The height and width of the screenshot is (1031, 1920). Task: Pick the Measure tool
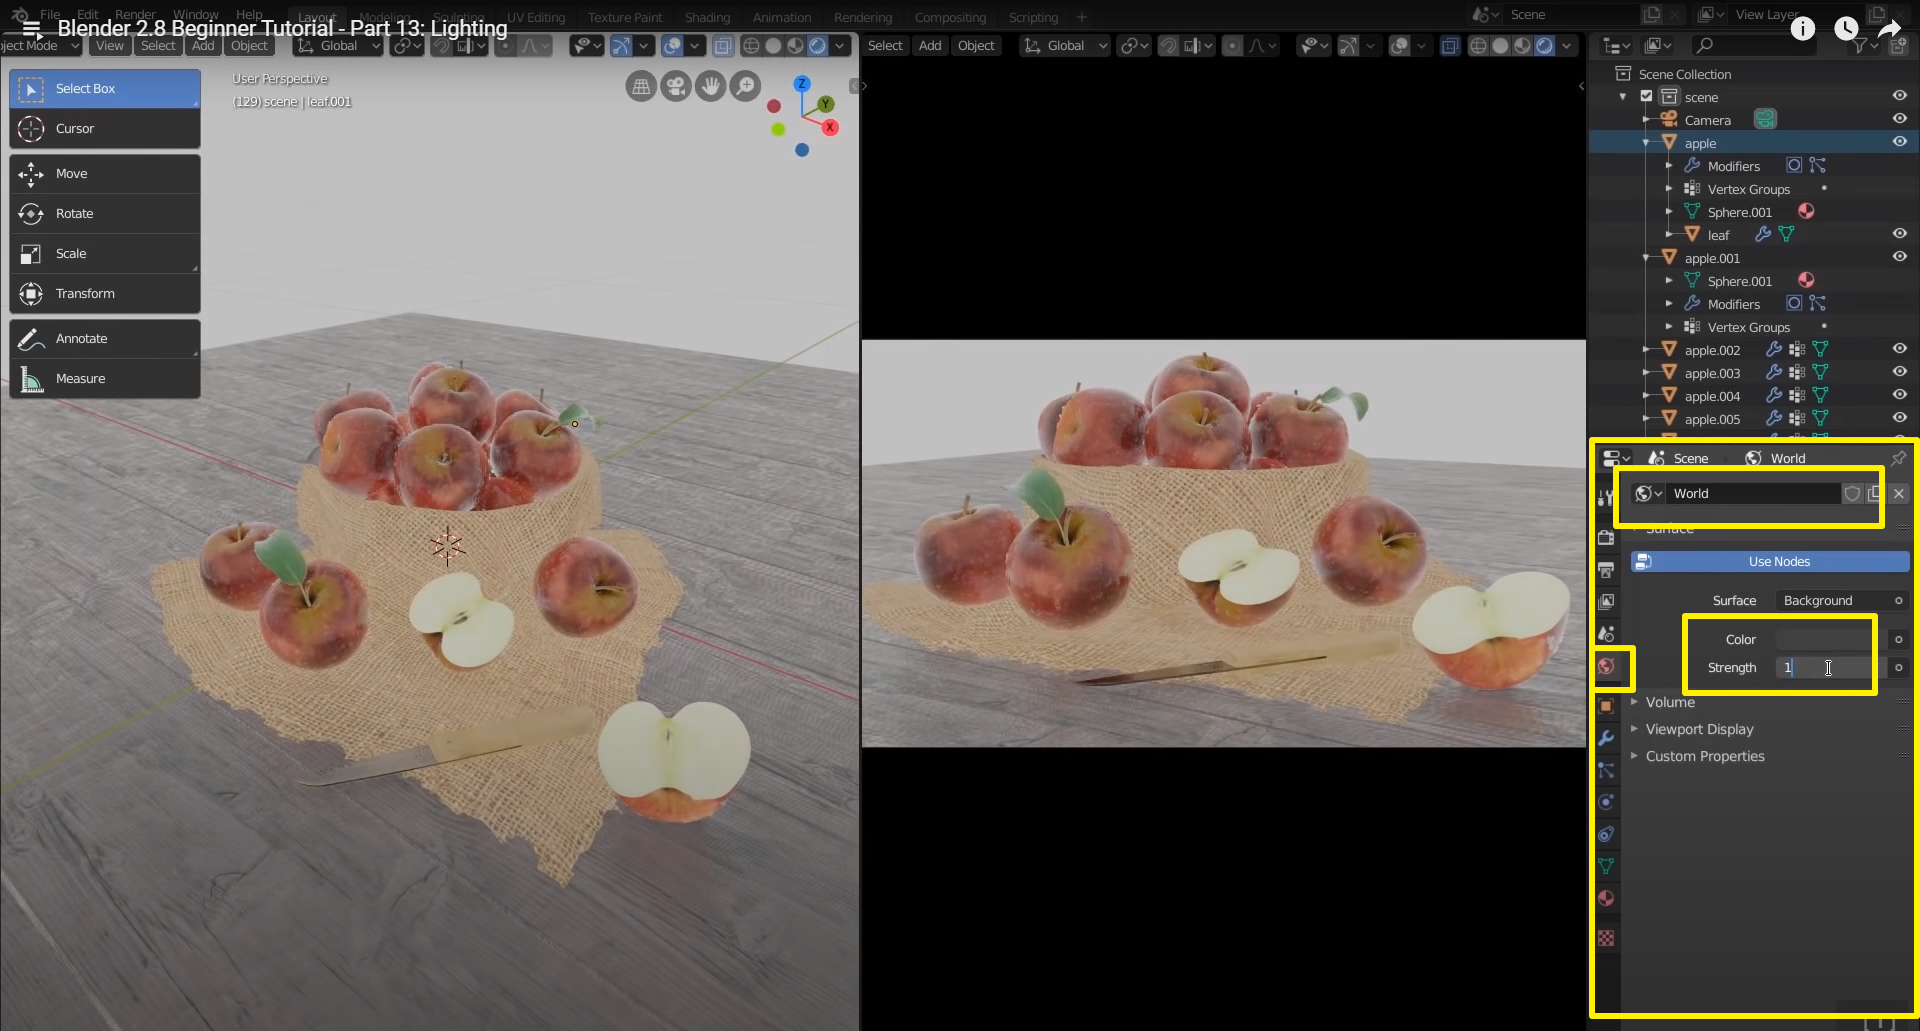pos(105,379)
